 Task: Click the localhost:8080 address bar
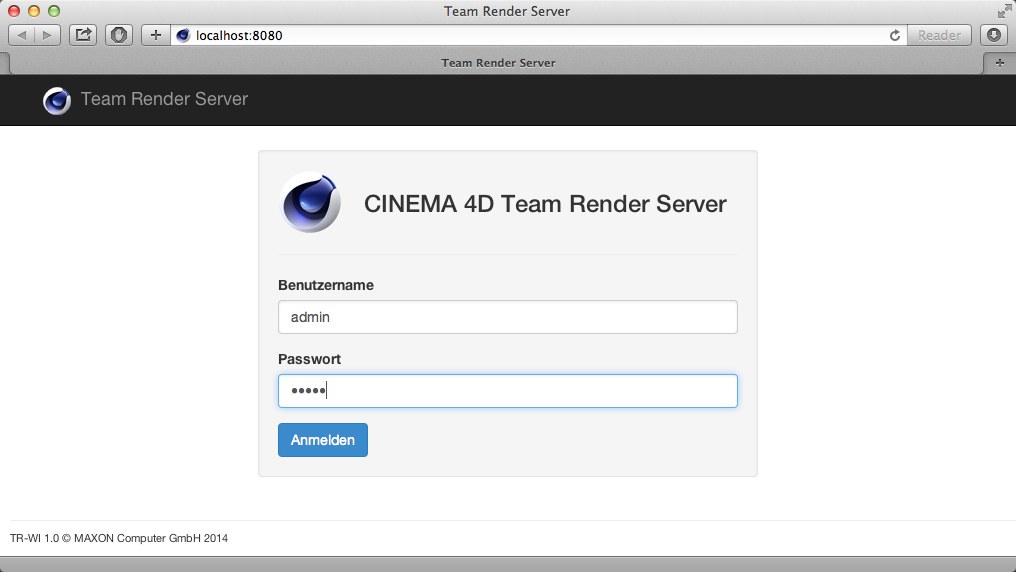tap(530, 35)
